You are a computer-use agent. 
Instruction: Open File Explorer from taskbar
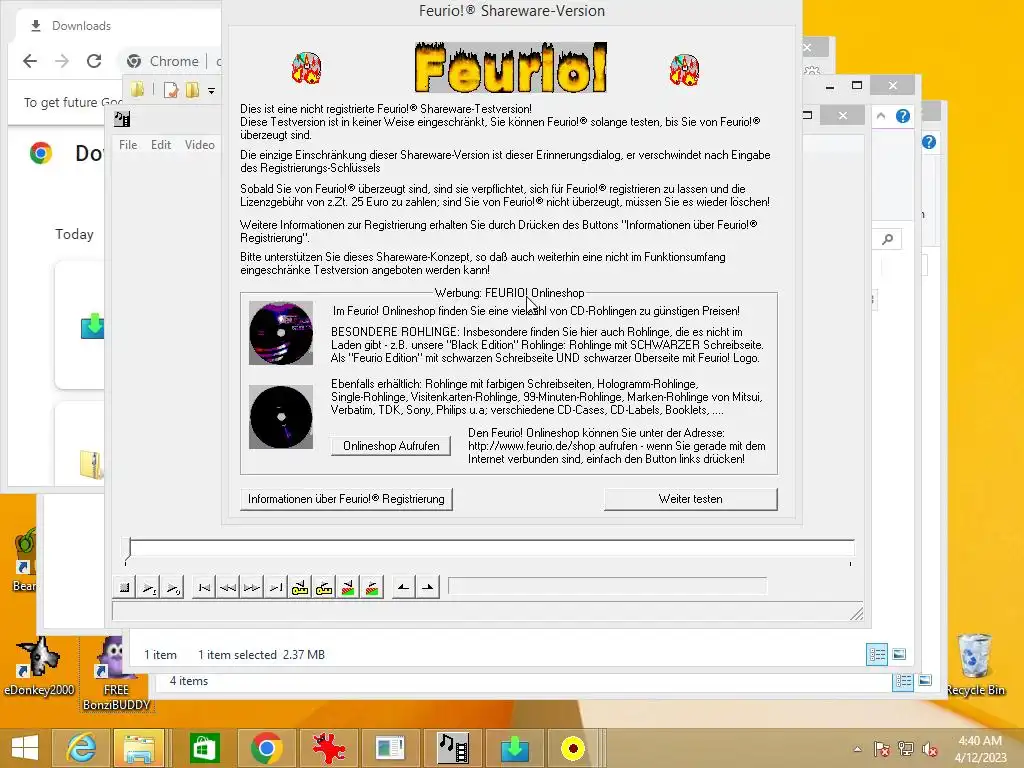coord(139,748)
